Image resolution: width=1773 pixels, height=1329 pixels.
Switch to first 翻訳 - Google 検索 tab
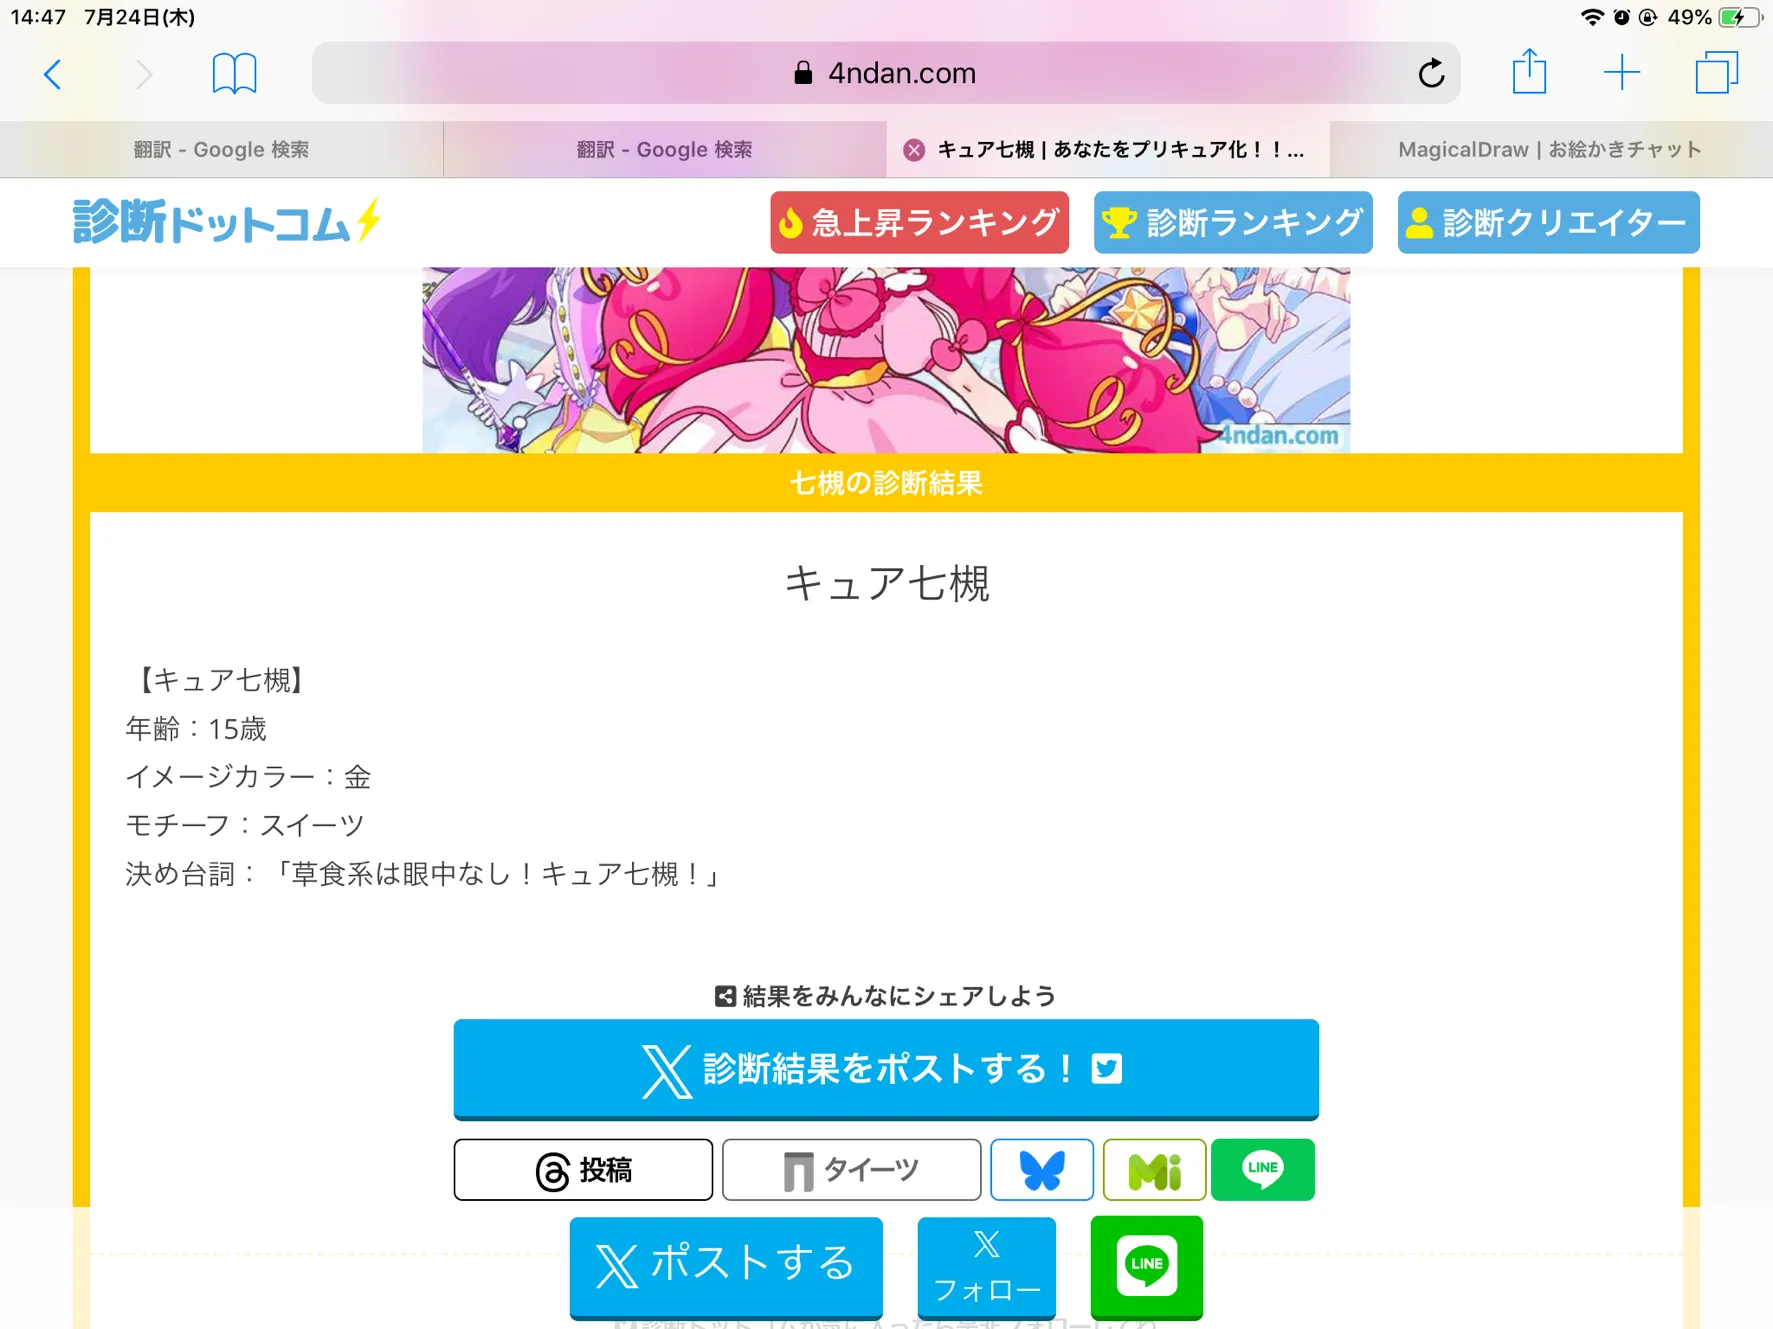click(x=221, y=150)
